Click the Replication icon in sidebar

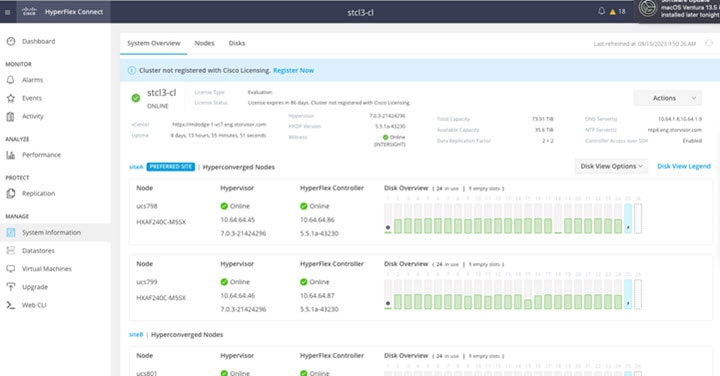pyautogui.click(x=11, y=194)
